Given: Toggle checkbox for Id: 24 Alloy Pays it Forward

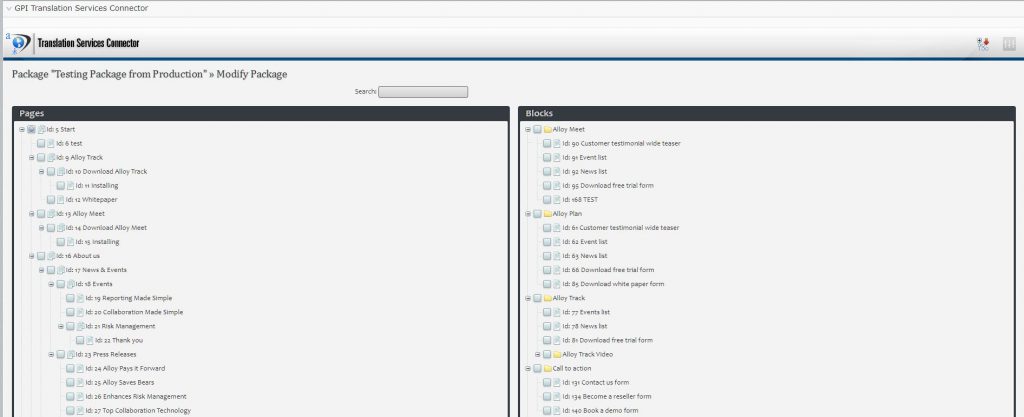Looking at the screenshot, I should click(70, 368).
